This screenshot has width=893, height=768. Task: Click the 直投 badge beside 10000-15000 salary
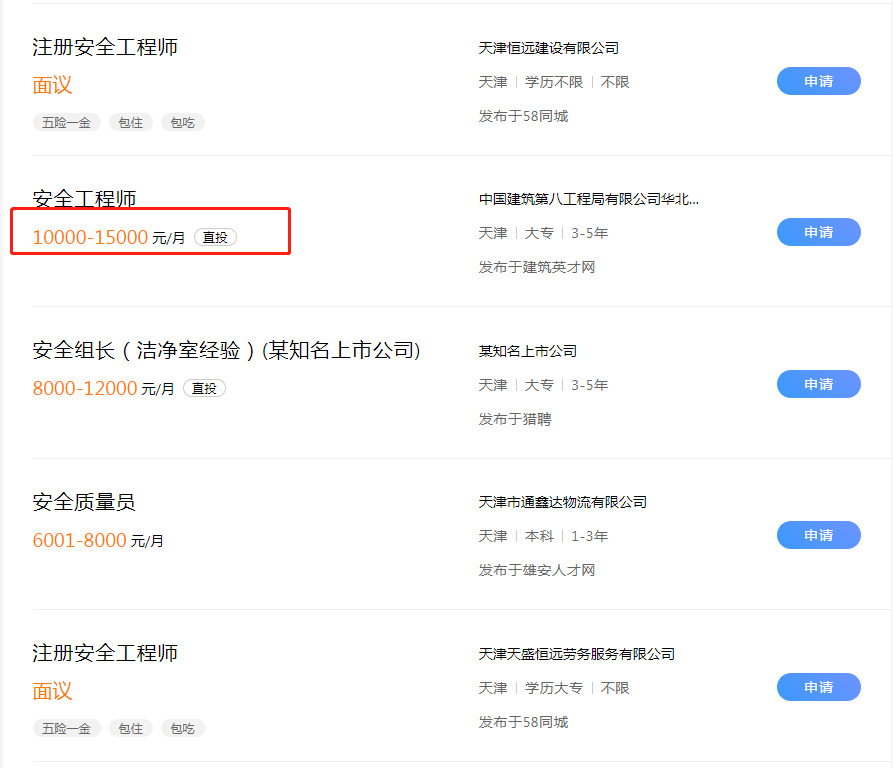215,237
